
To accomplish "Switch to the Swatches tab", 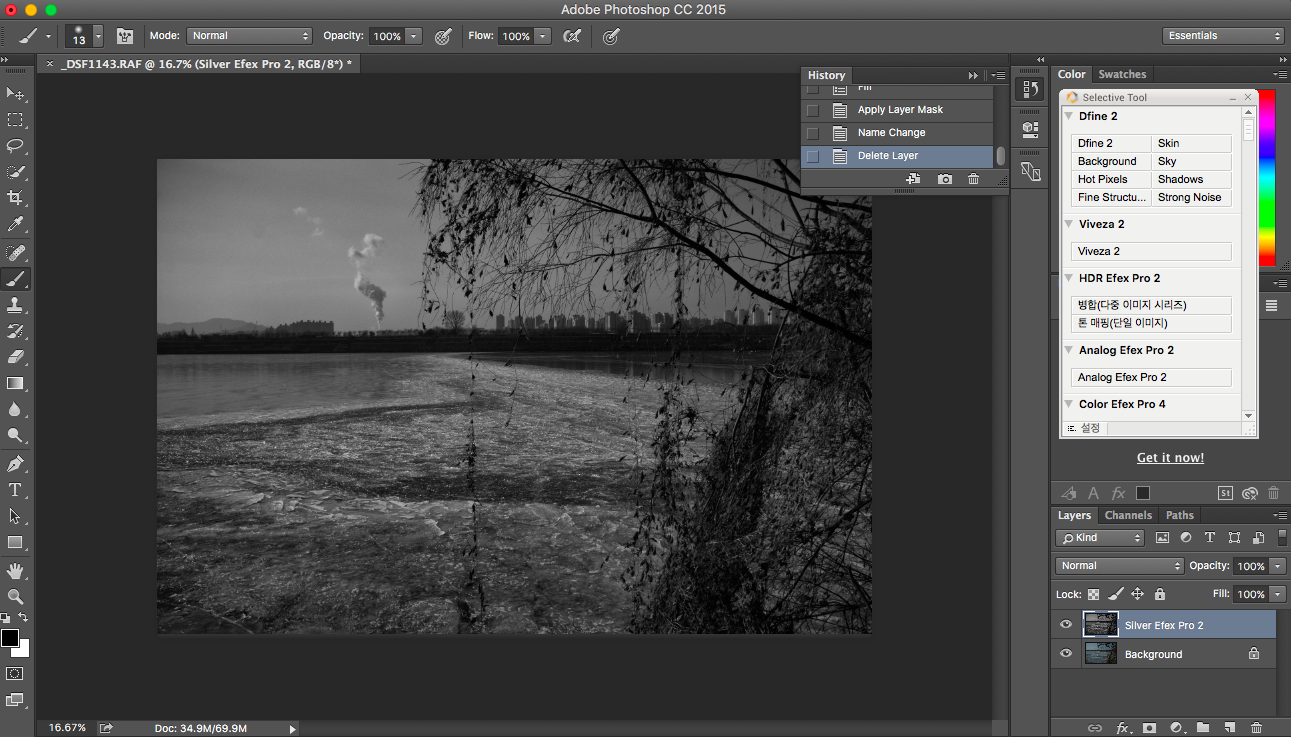I will 1122,74.
